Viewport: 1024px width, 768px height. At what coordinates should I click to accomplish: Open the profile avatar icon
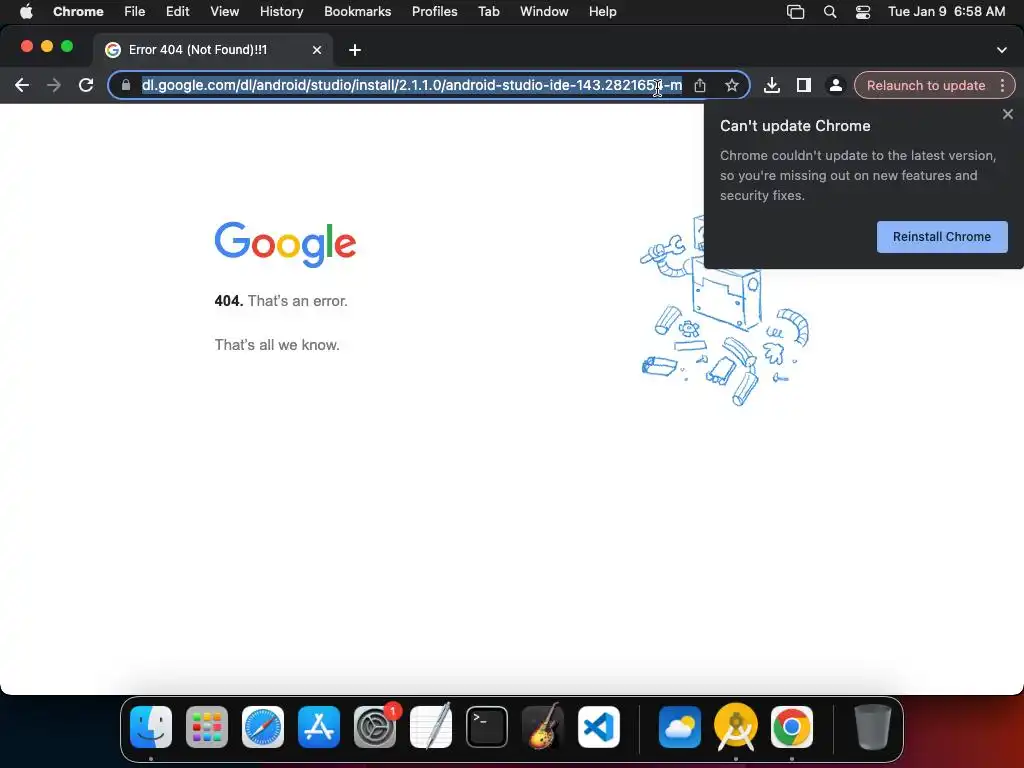(x=835, y=85)
